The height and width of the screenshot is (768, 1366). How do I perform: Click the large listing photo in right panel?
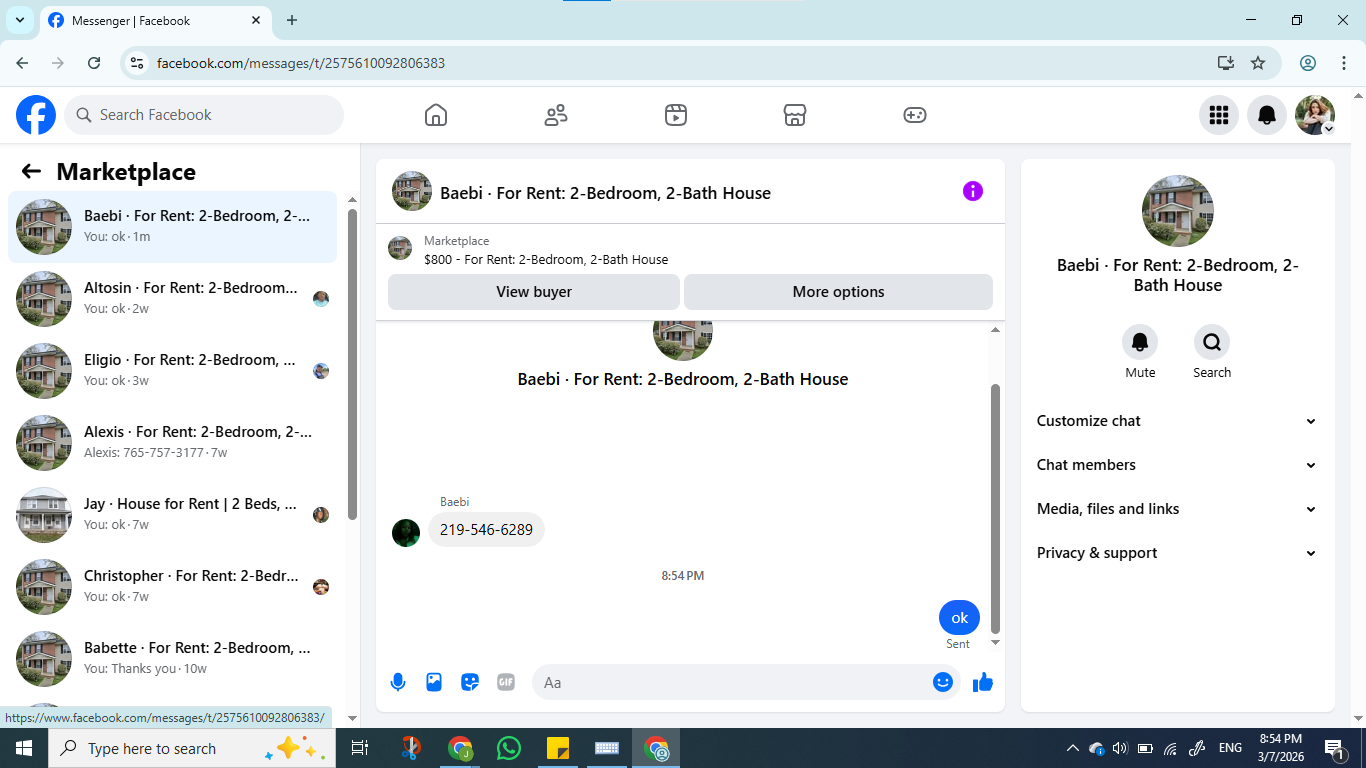[x=1178, y=211]
